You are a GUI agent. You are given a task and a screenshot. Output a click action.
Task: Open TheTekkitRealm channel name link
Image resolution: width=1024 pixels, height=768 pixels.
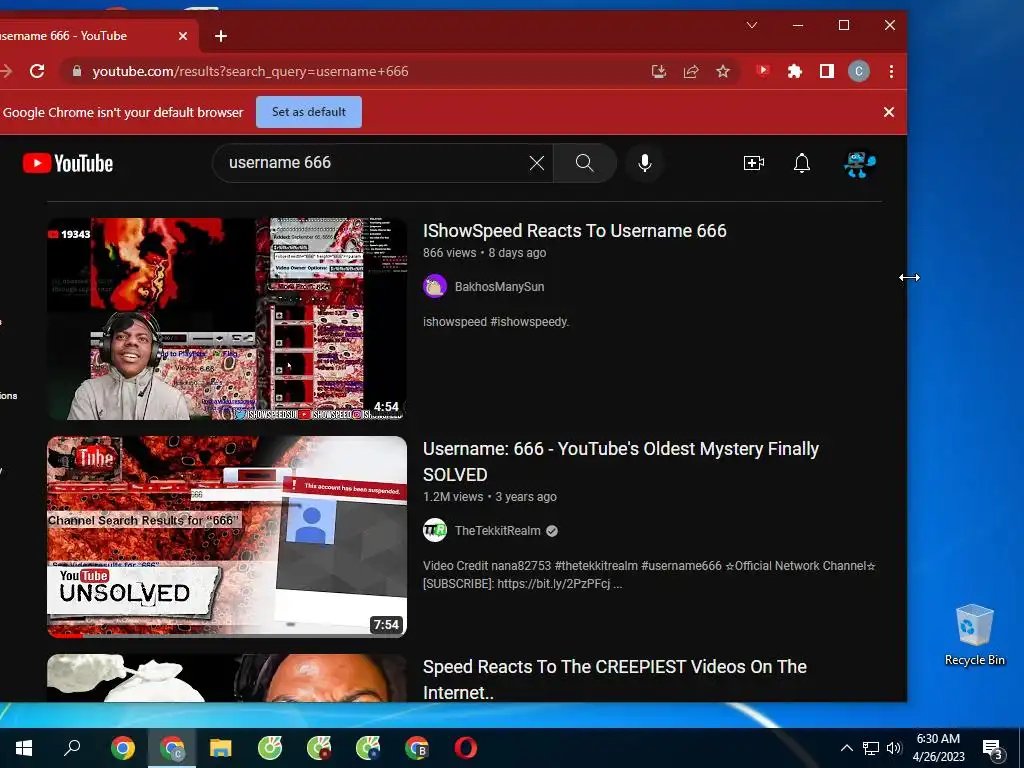[x=498, y=531]
